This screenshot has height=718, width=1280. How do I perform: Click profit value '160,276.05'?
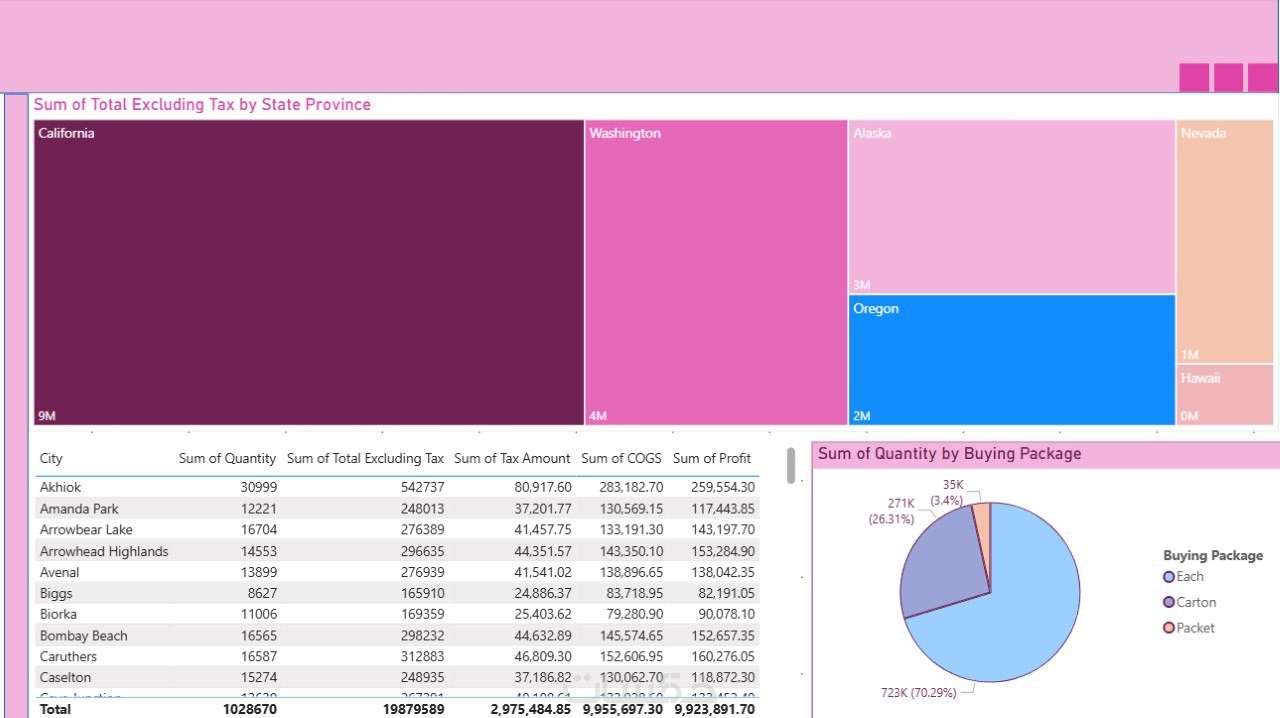pos(723,657)
